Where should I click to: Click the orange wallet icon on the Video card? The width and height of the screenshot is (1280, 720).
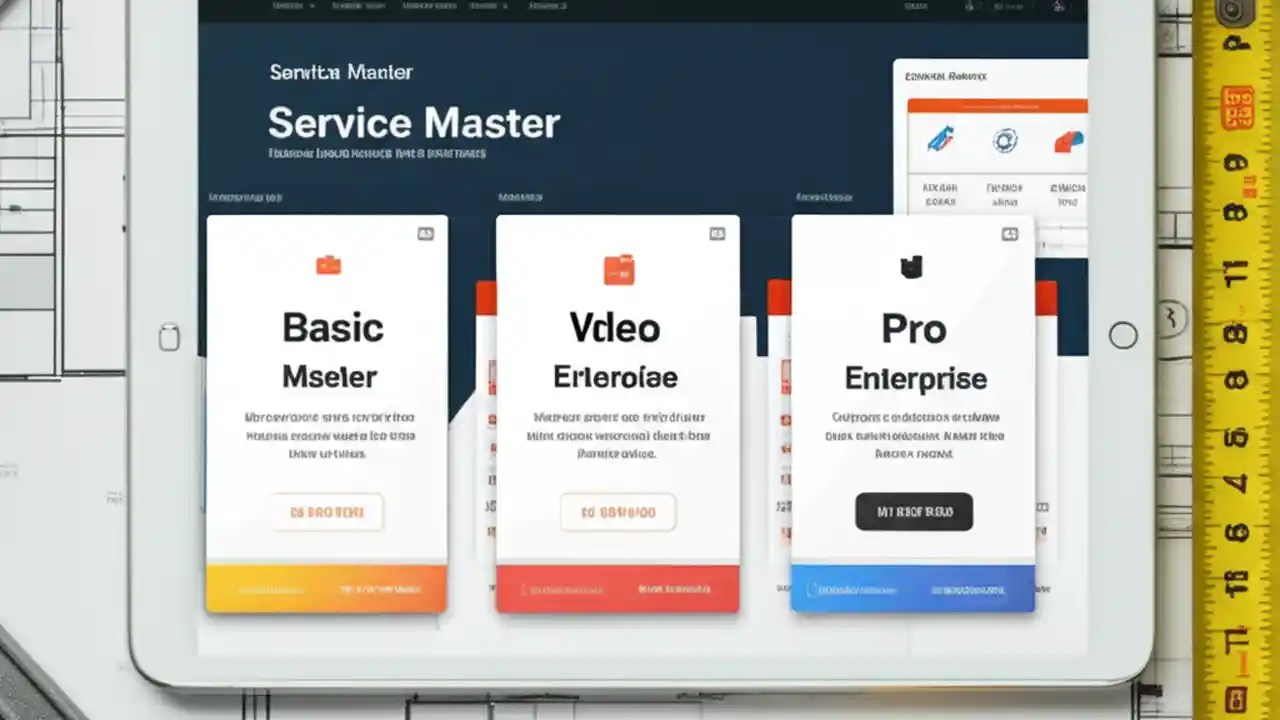[617, 267]
